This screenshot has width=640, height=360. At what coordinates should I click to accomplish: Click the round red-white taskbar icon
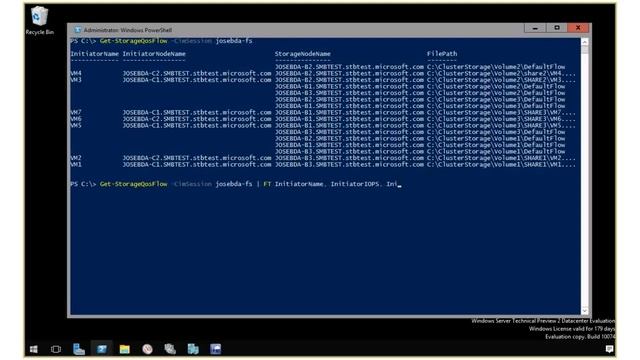click(147, 349)
